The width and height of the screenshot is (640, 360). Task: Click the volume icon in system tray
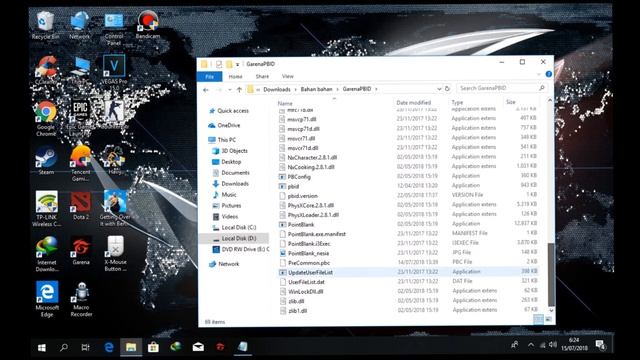point(553,345)
